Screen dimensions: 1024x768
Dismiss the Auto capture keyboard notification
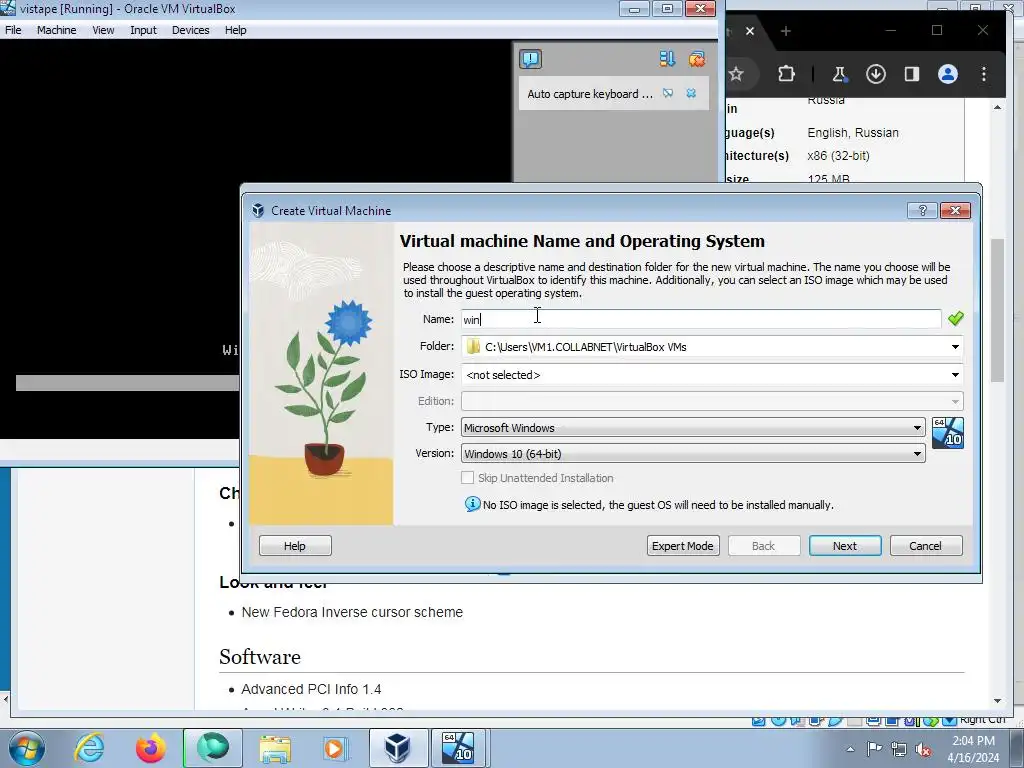tap(691, 93)
